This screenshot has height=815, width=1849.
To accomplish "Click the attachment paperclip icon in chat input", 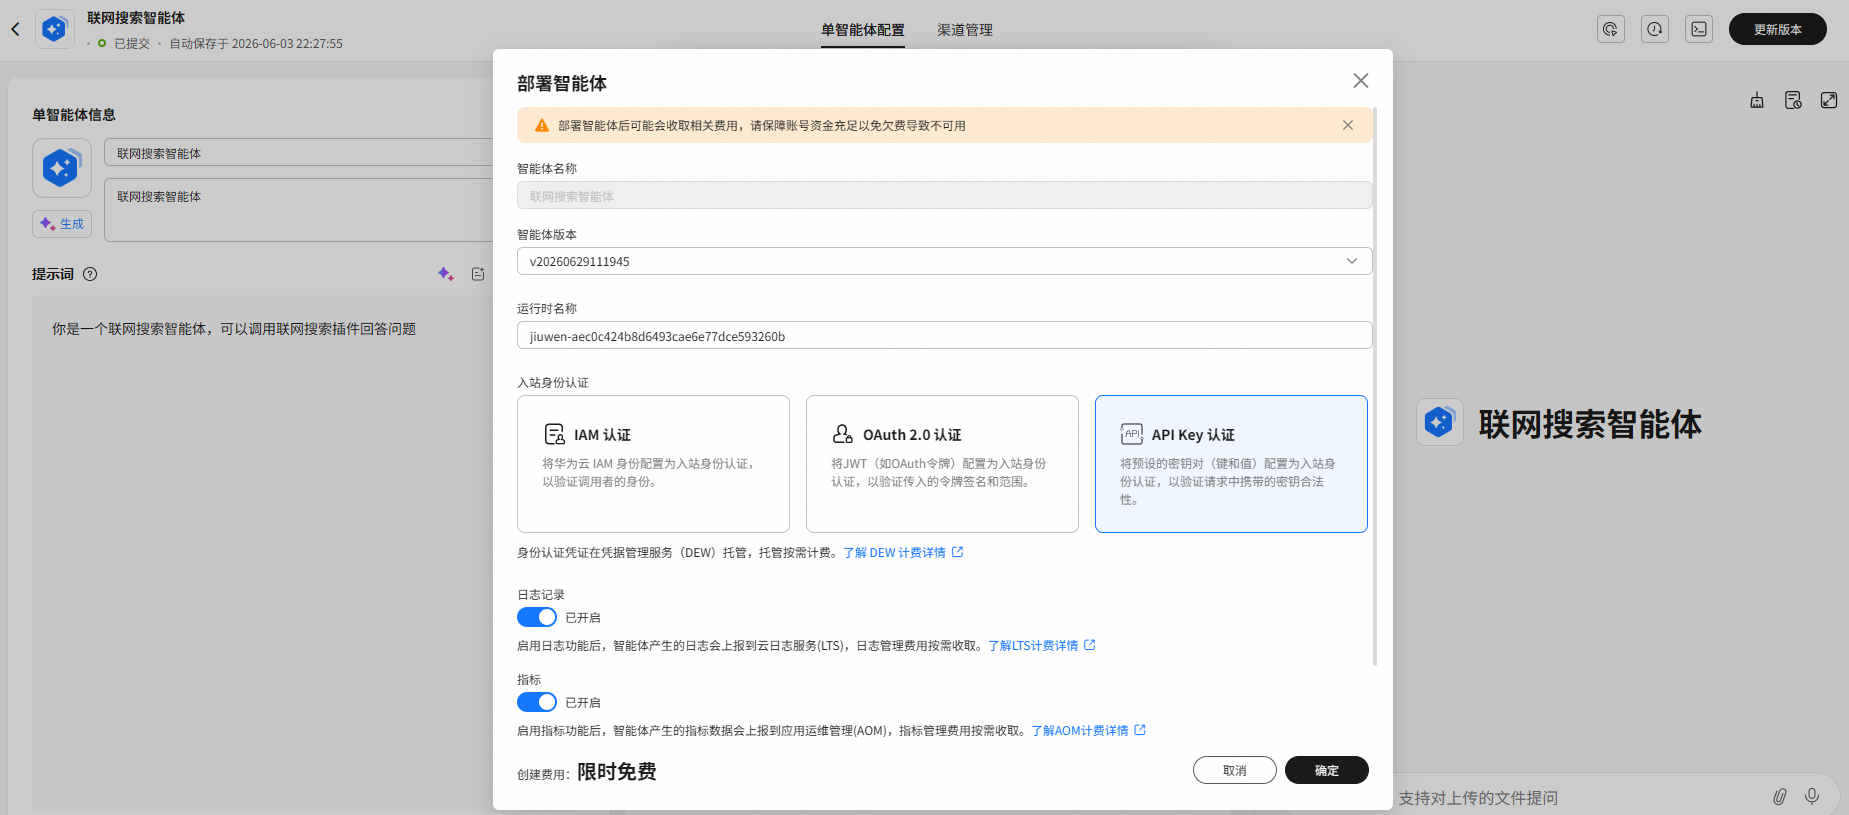I will [1780, 797].
